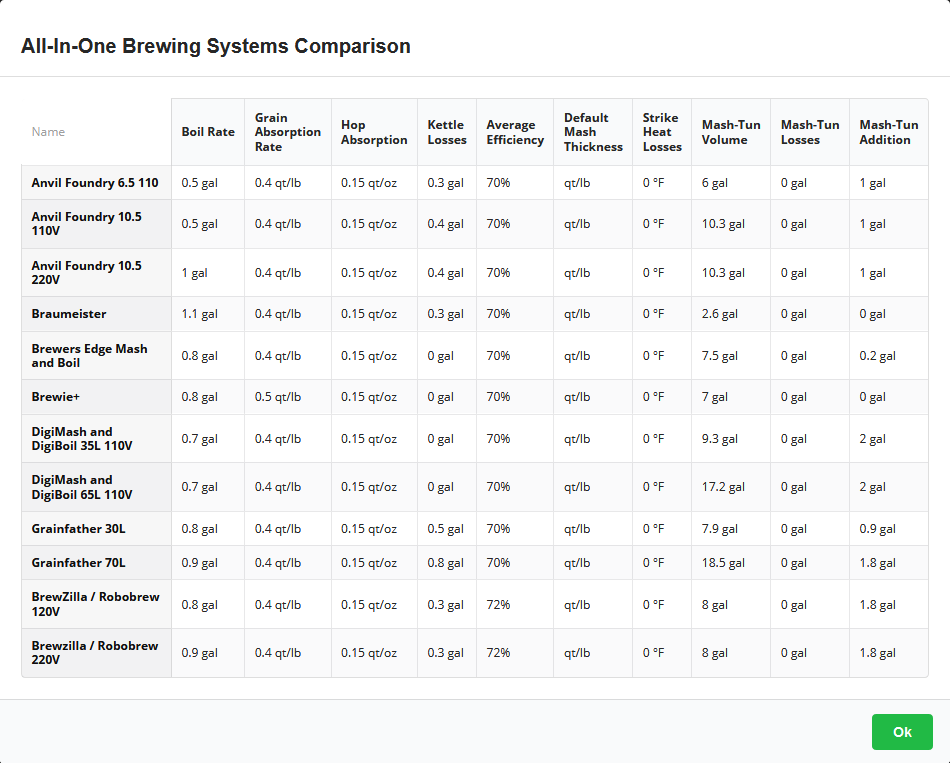Click Grainfather 30L mash-tun addition 0.9 gal
This screenshot has height=763, width=950.
(x=877, y=528)
